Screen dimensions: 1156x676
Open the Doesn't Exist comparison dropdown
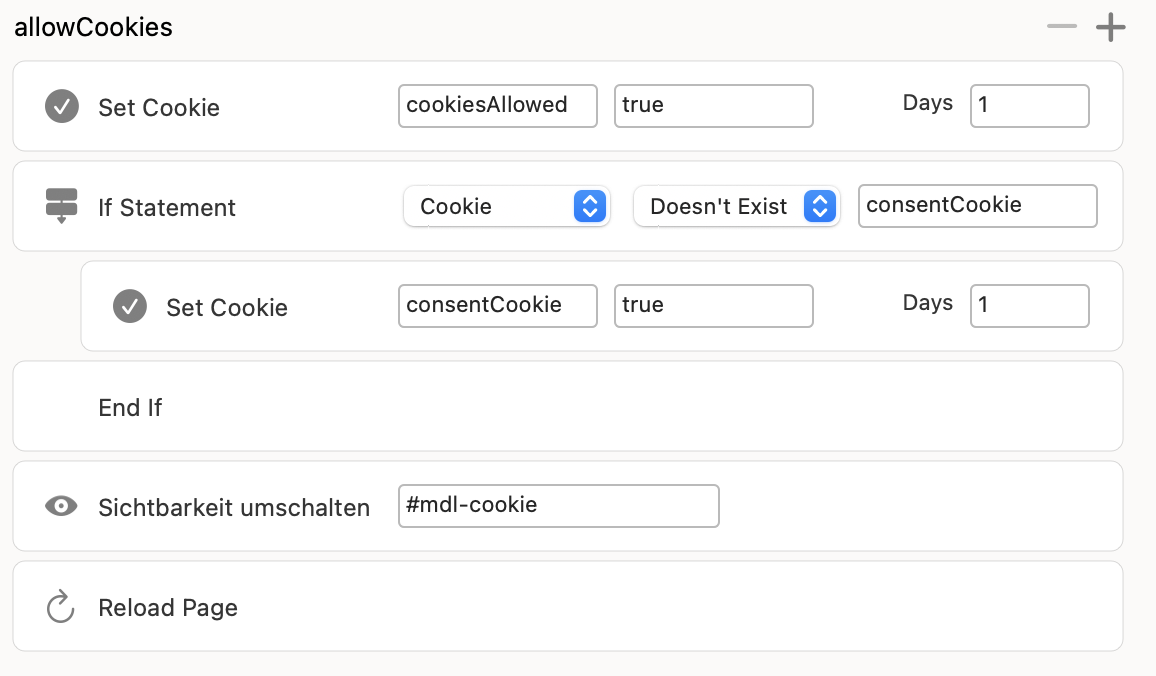735,206
